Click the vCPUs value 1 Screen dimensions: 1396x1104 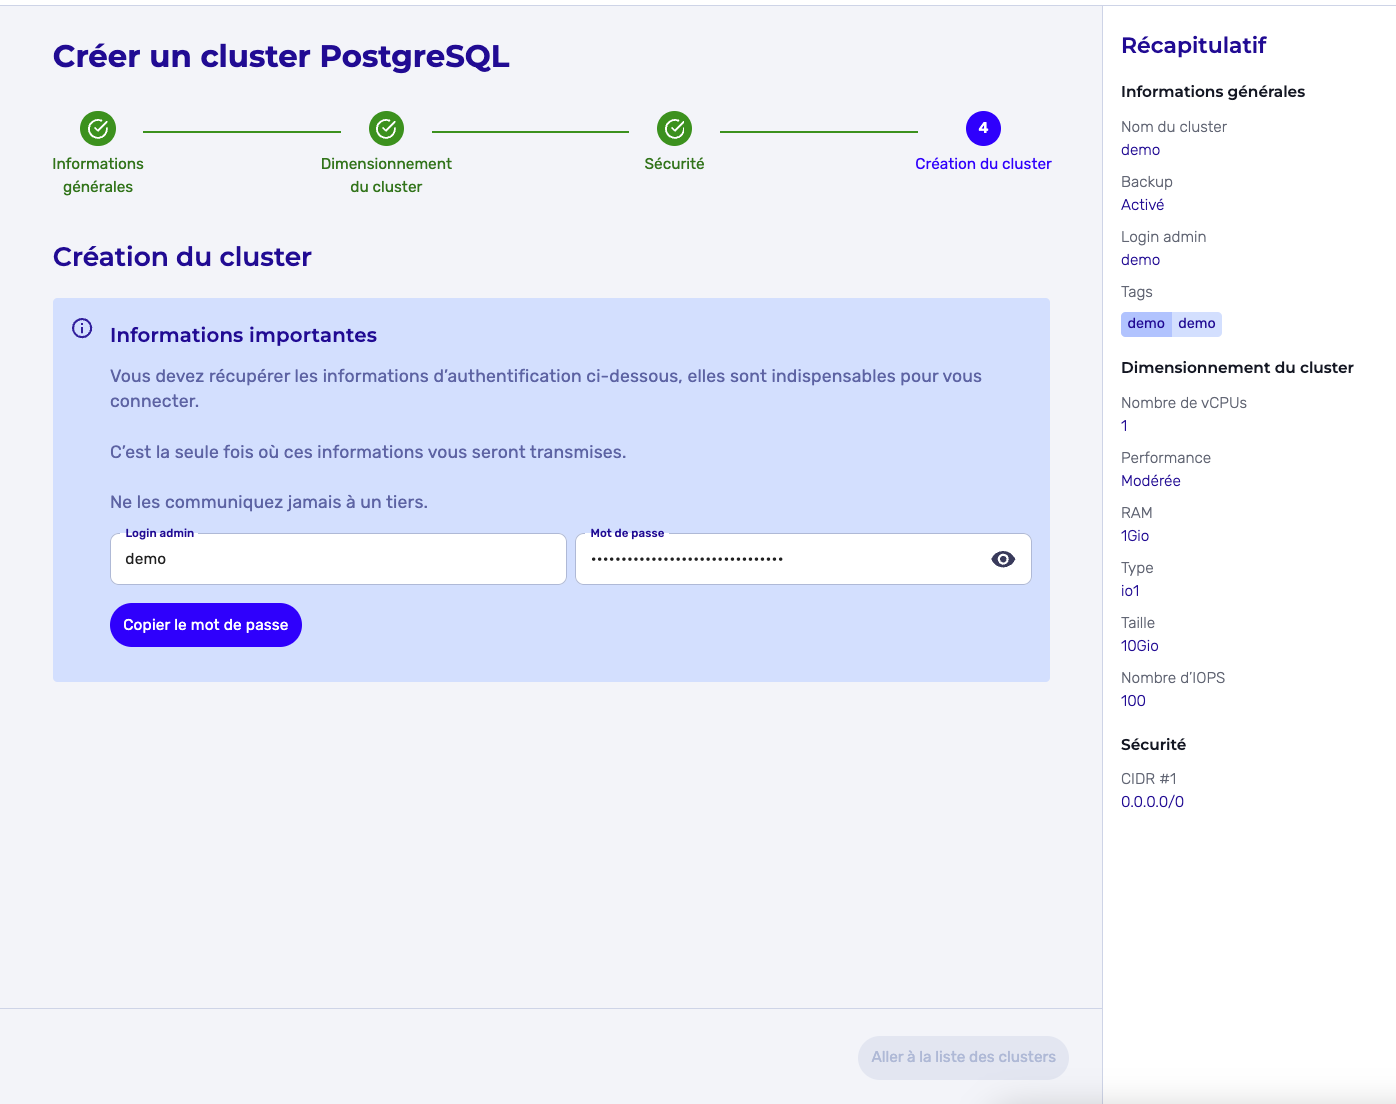click(x=1124, y=426)
